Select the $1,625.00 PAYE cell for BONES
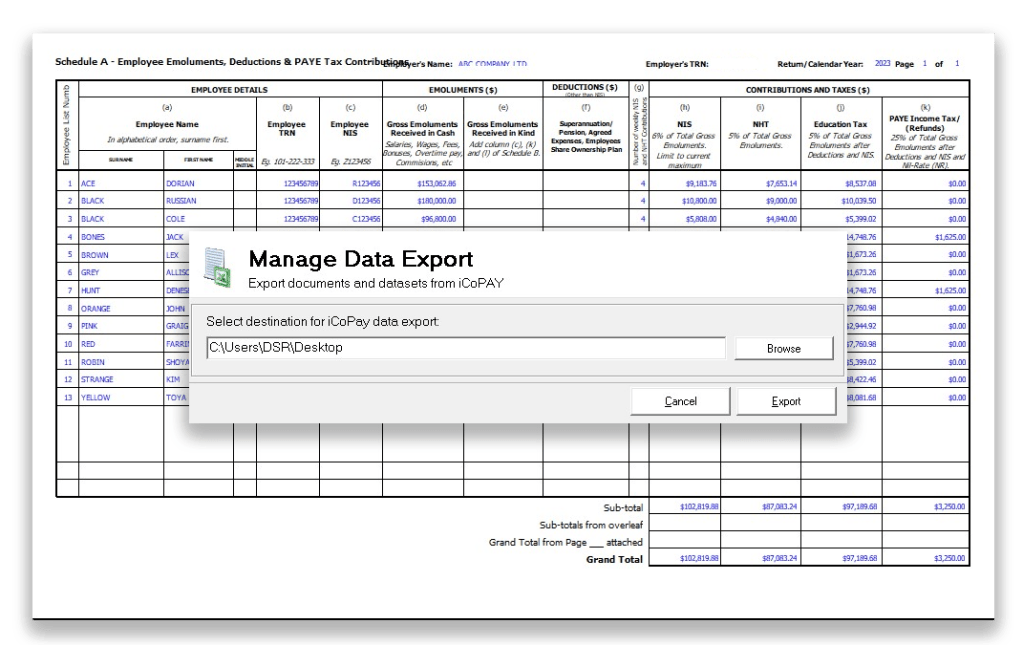Screen dimensions: 1023x645 pyautogui.click(x=925, y=237)
